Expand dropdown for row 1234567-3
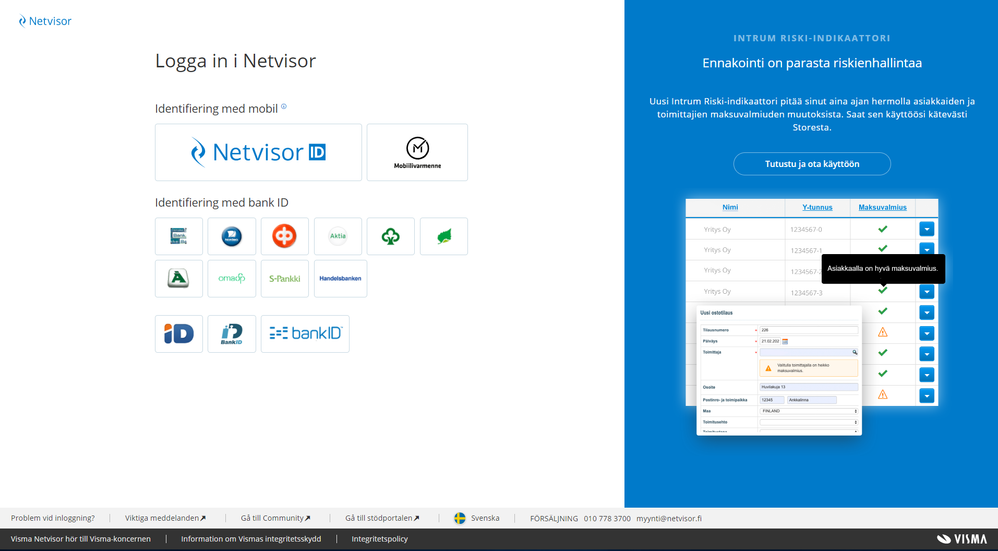The height and width of the screenshot is (551, 998). tap(927, 291)
